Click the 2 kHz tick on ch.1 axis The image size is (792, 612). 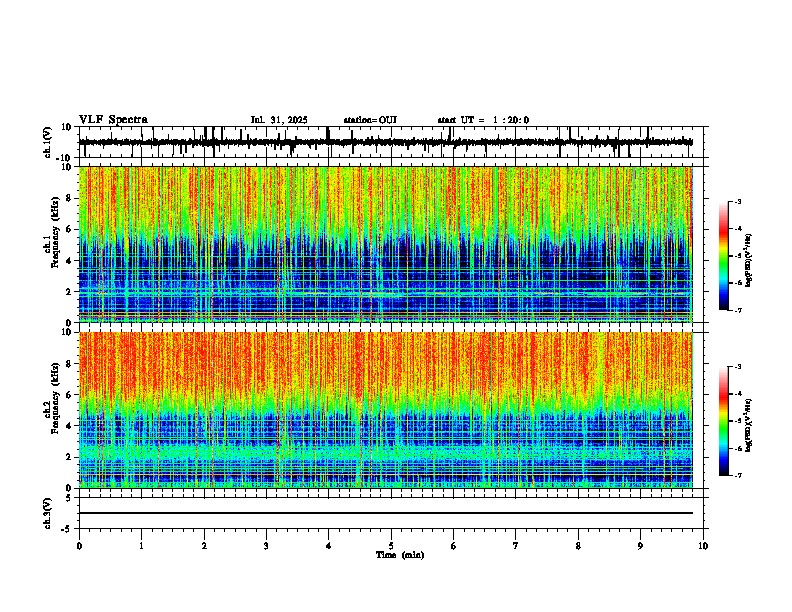pos(69,292)
